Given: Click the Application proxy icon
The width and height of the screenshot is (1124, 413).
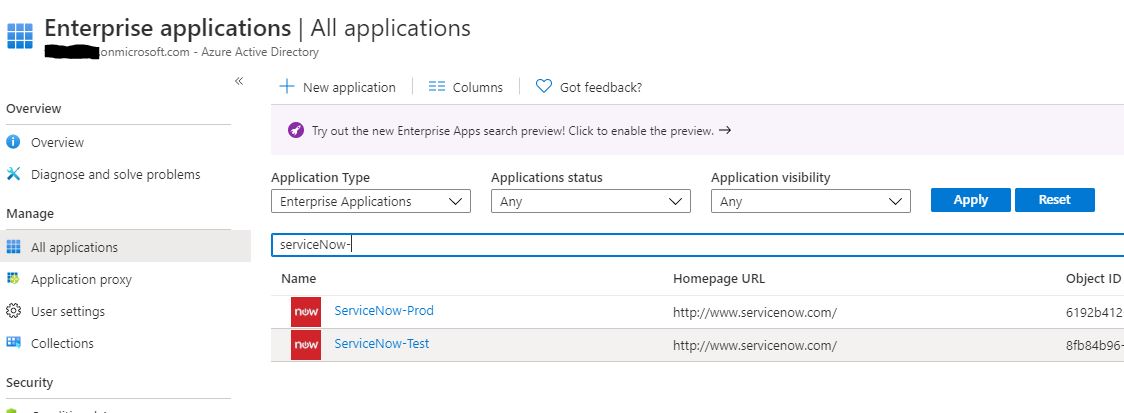Looking at the screenshot, I should click(x=13, y=278).
